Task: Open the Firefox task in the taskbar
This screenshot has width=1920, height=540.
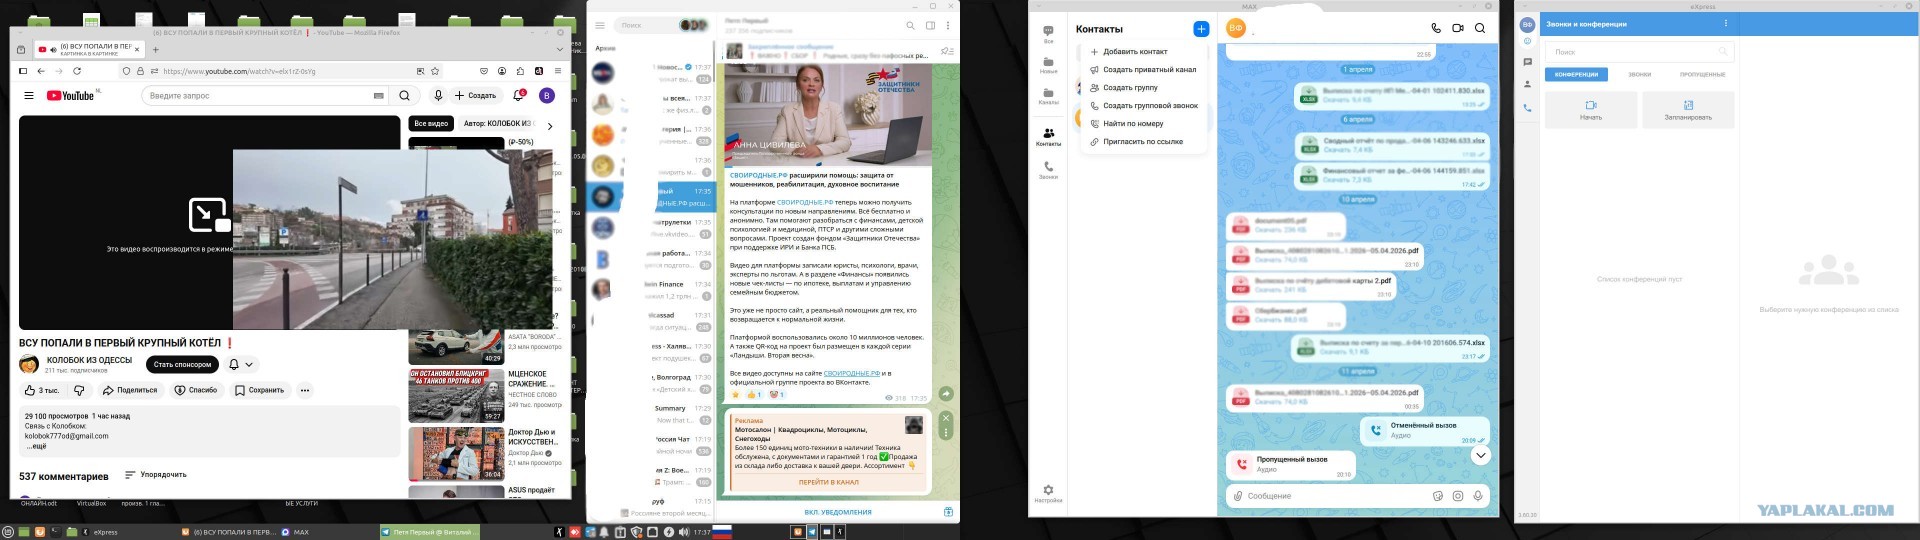Action: (x=229, y=532)
